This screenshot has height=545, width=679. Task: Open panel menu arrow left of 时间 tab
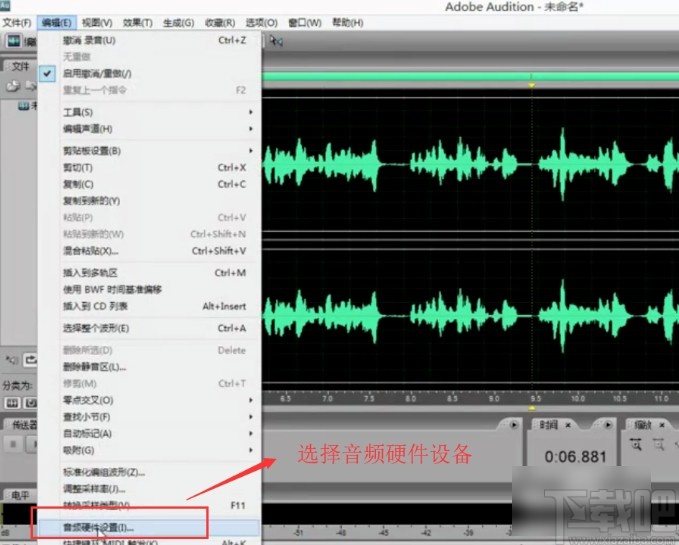click(x=514, y=425)
